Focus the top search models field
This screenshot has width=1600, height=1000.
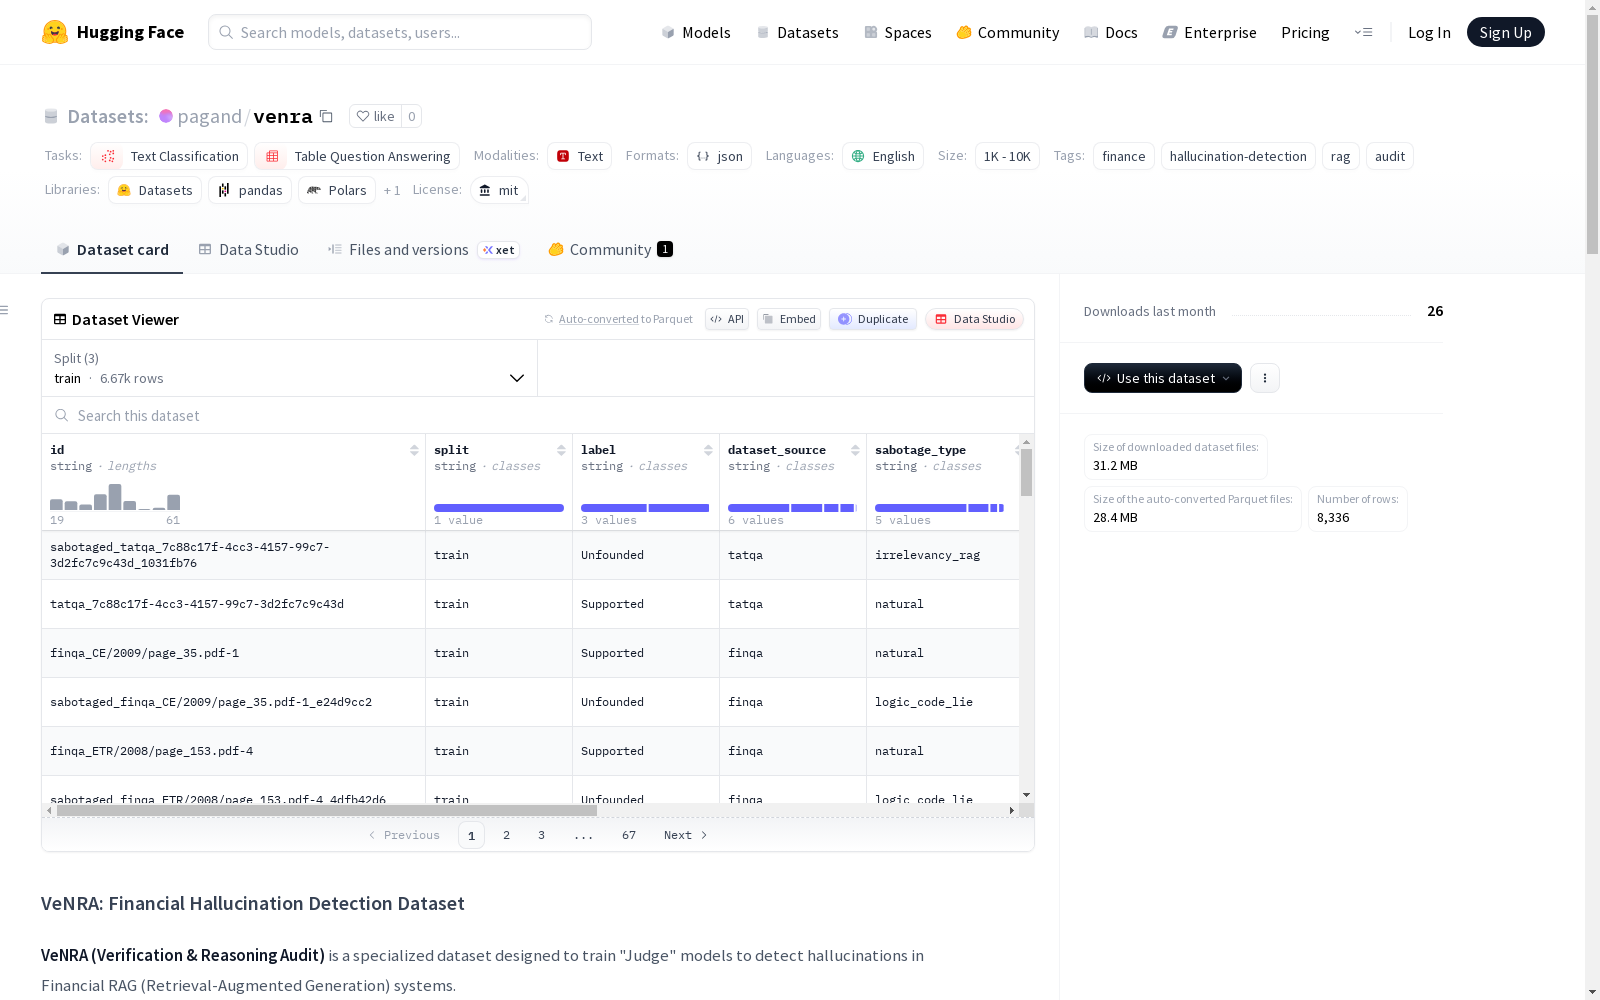coord(400,32)
